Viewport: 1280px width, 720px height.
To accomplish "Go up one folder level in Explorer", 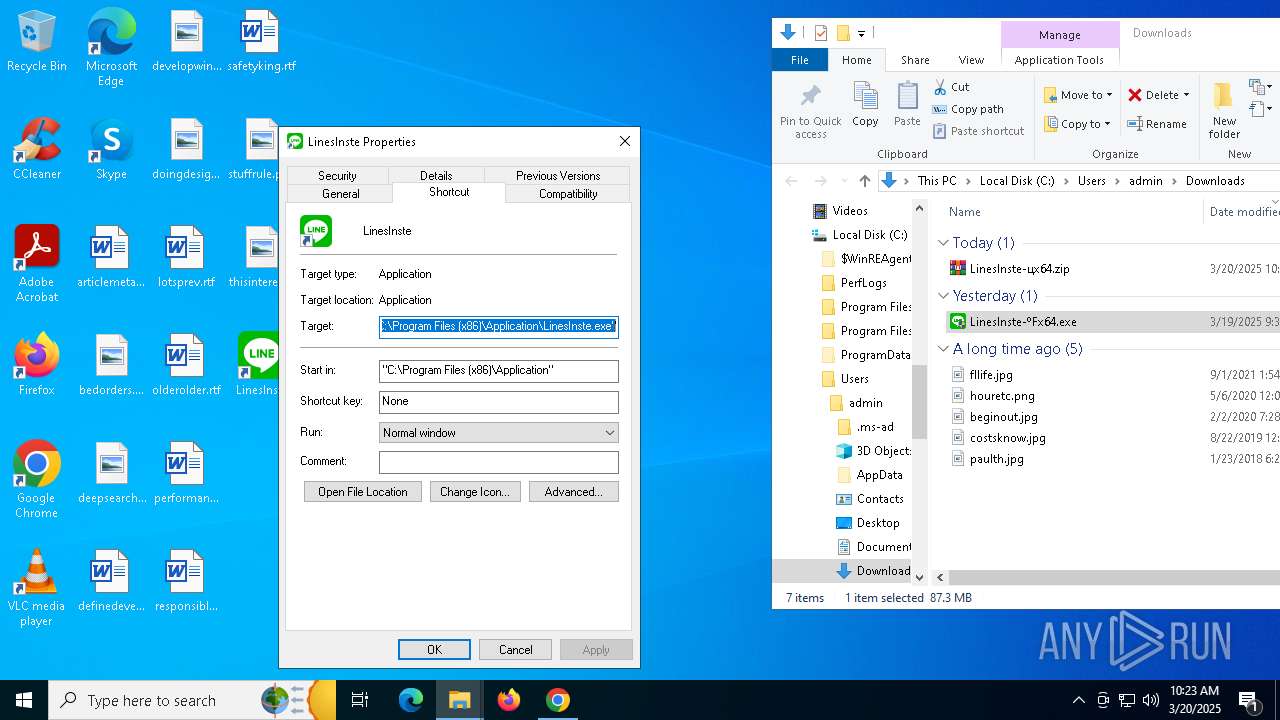I will point(865,181).
